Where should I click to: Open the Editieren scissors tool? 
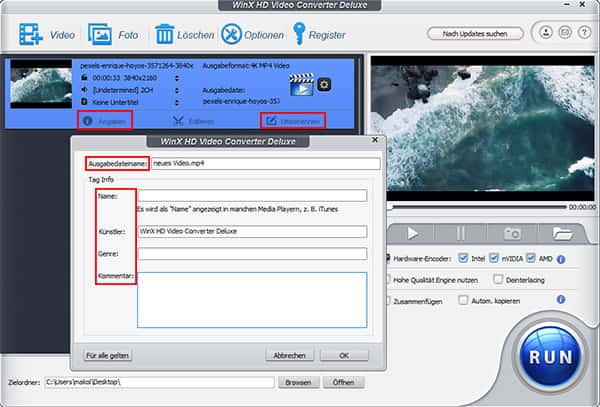coord(193,121)
